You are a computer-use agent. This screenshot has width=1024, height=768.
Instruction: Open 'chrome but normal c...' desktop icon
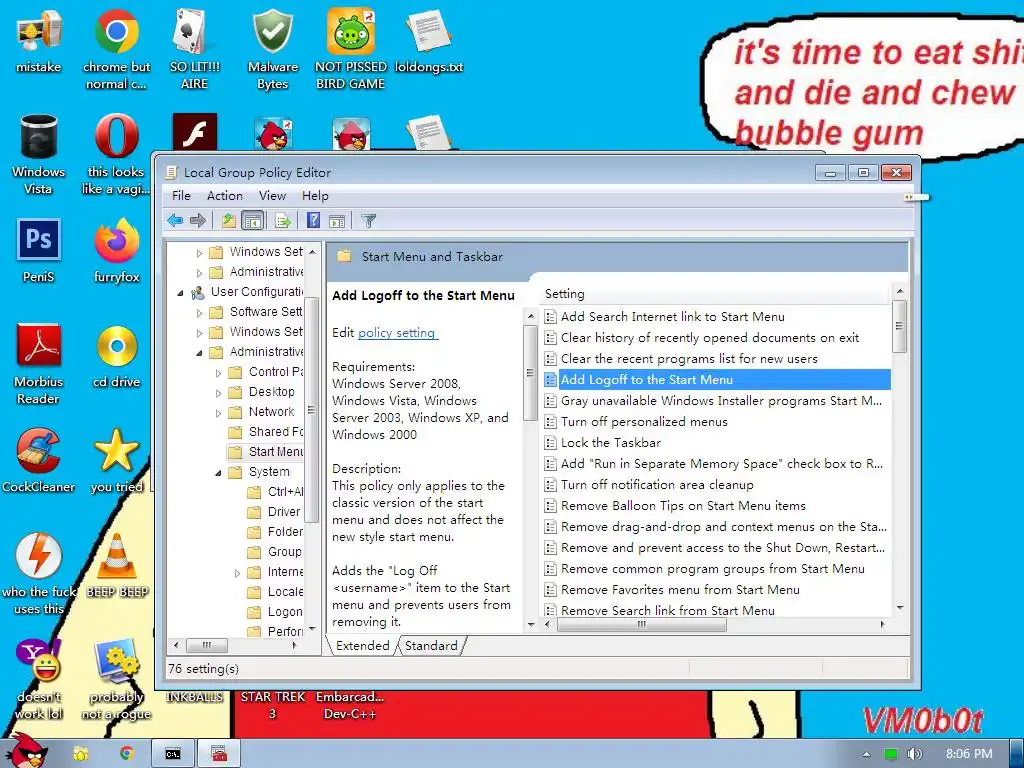[x=116, y=49]
